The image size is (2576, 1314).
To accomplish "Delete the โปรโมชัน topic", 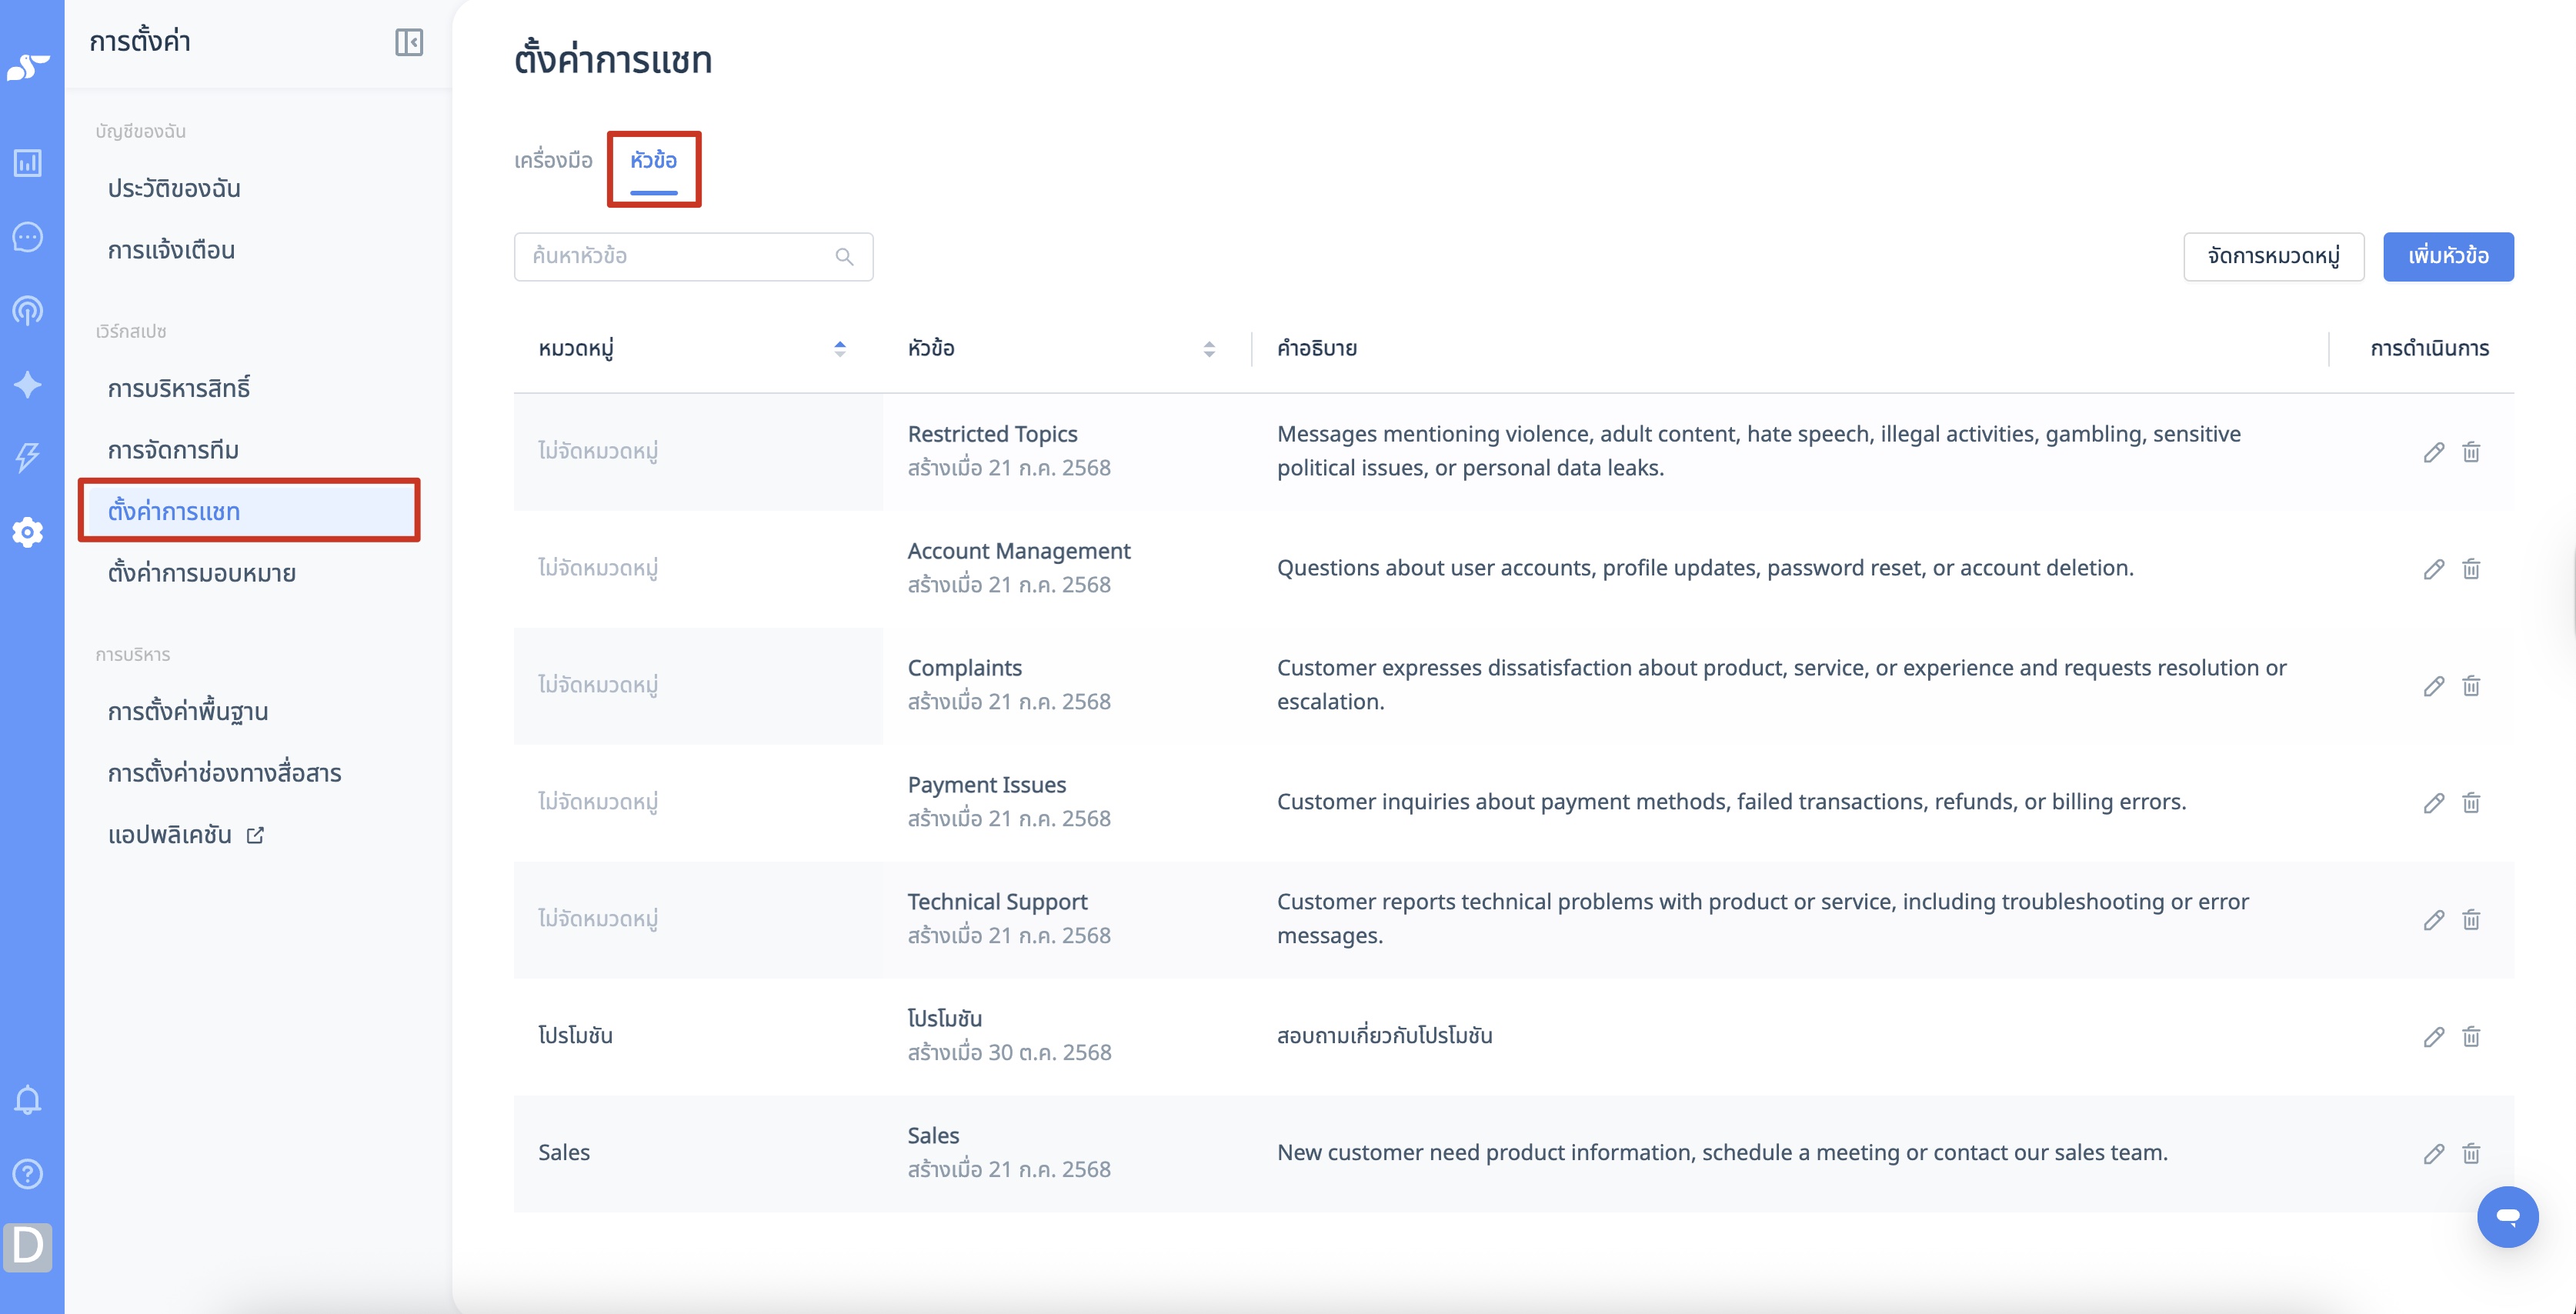I will (2471, 1037).
